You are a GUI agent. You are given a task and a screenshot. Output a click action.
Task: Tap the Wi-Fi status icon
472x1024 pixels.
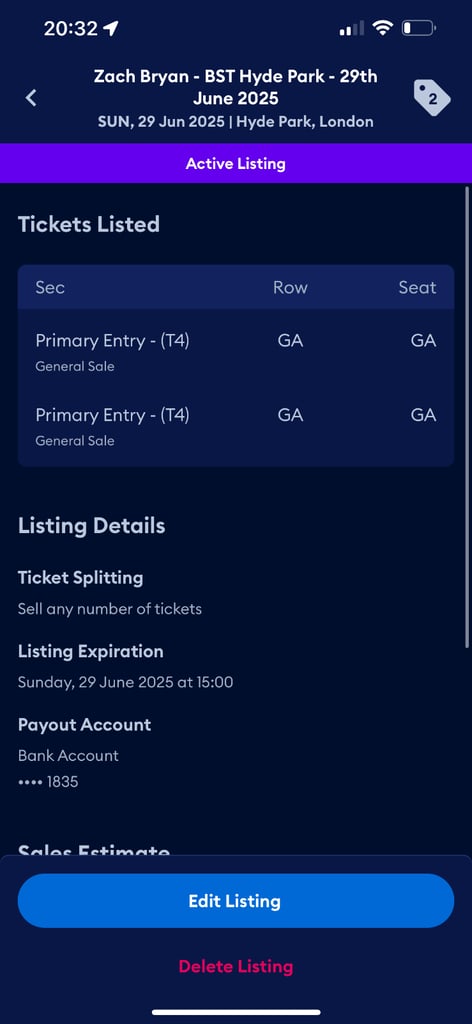tap(383, 28)
